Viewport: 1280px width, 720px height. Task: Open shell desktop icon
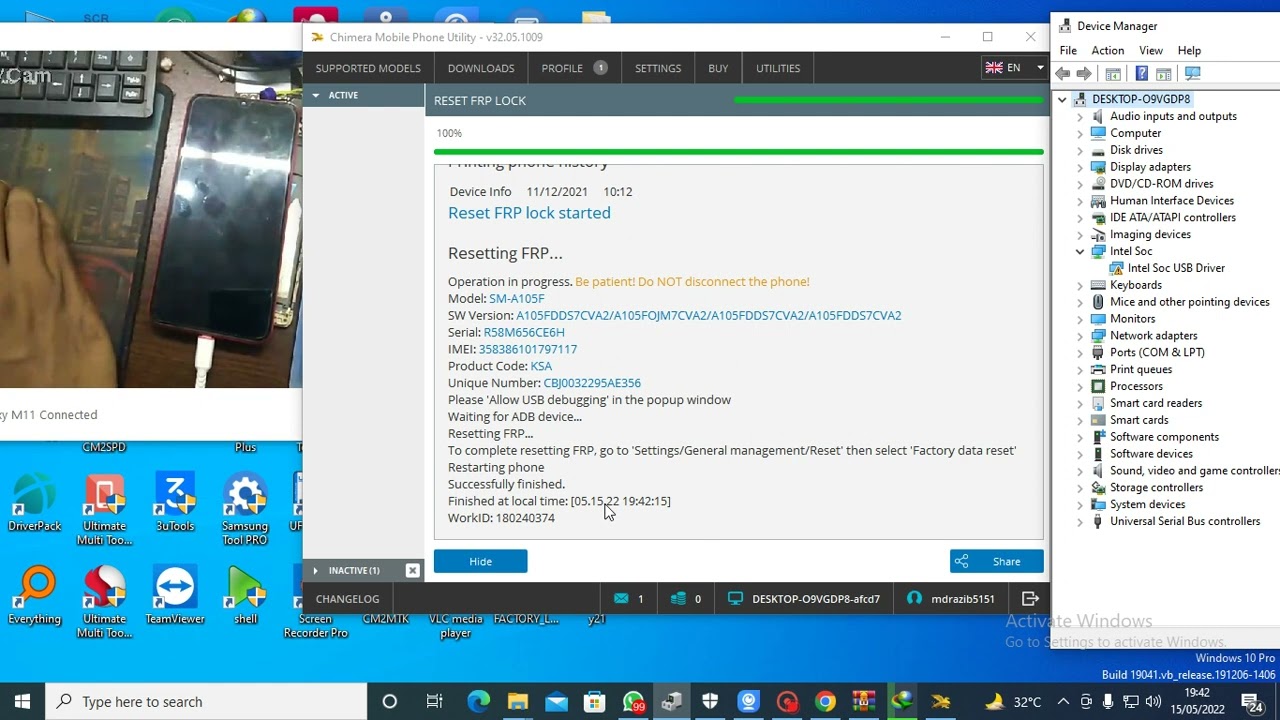pos(245,597)
